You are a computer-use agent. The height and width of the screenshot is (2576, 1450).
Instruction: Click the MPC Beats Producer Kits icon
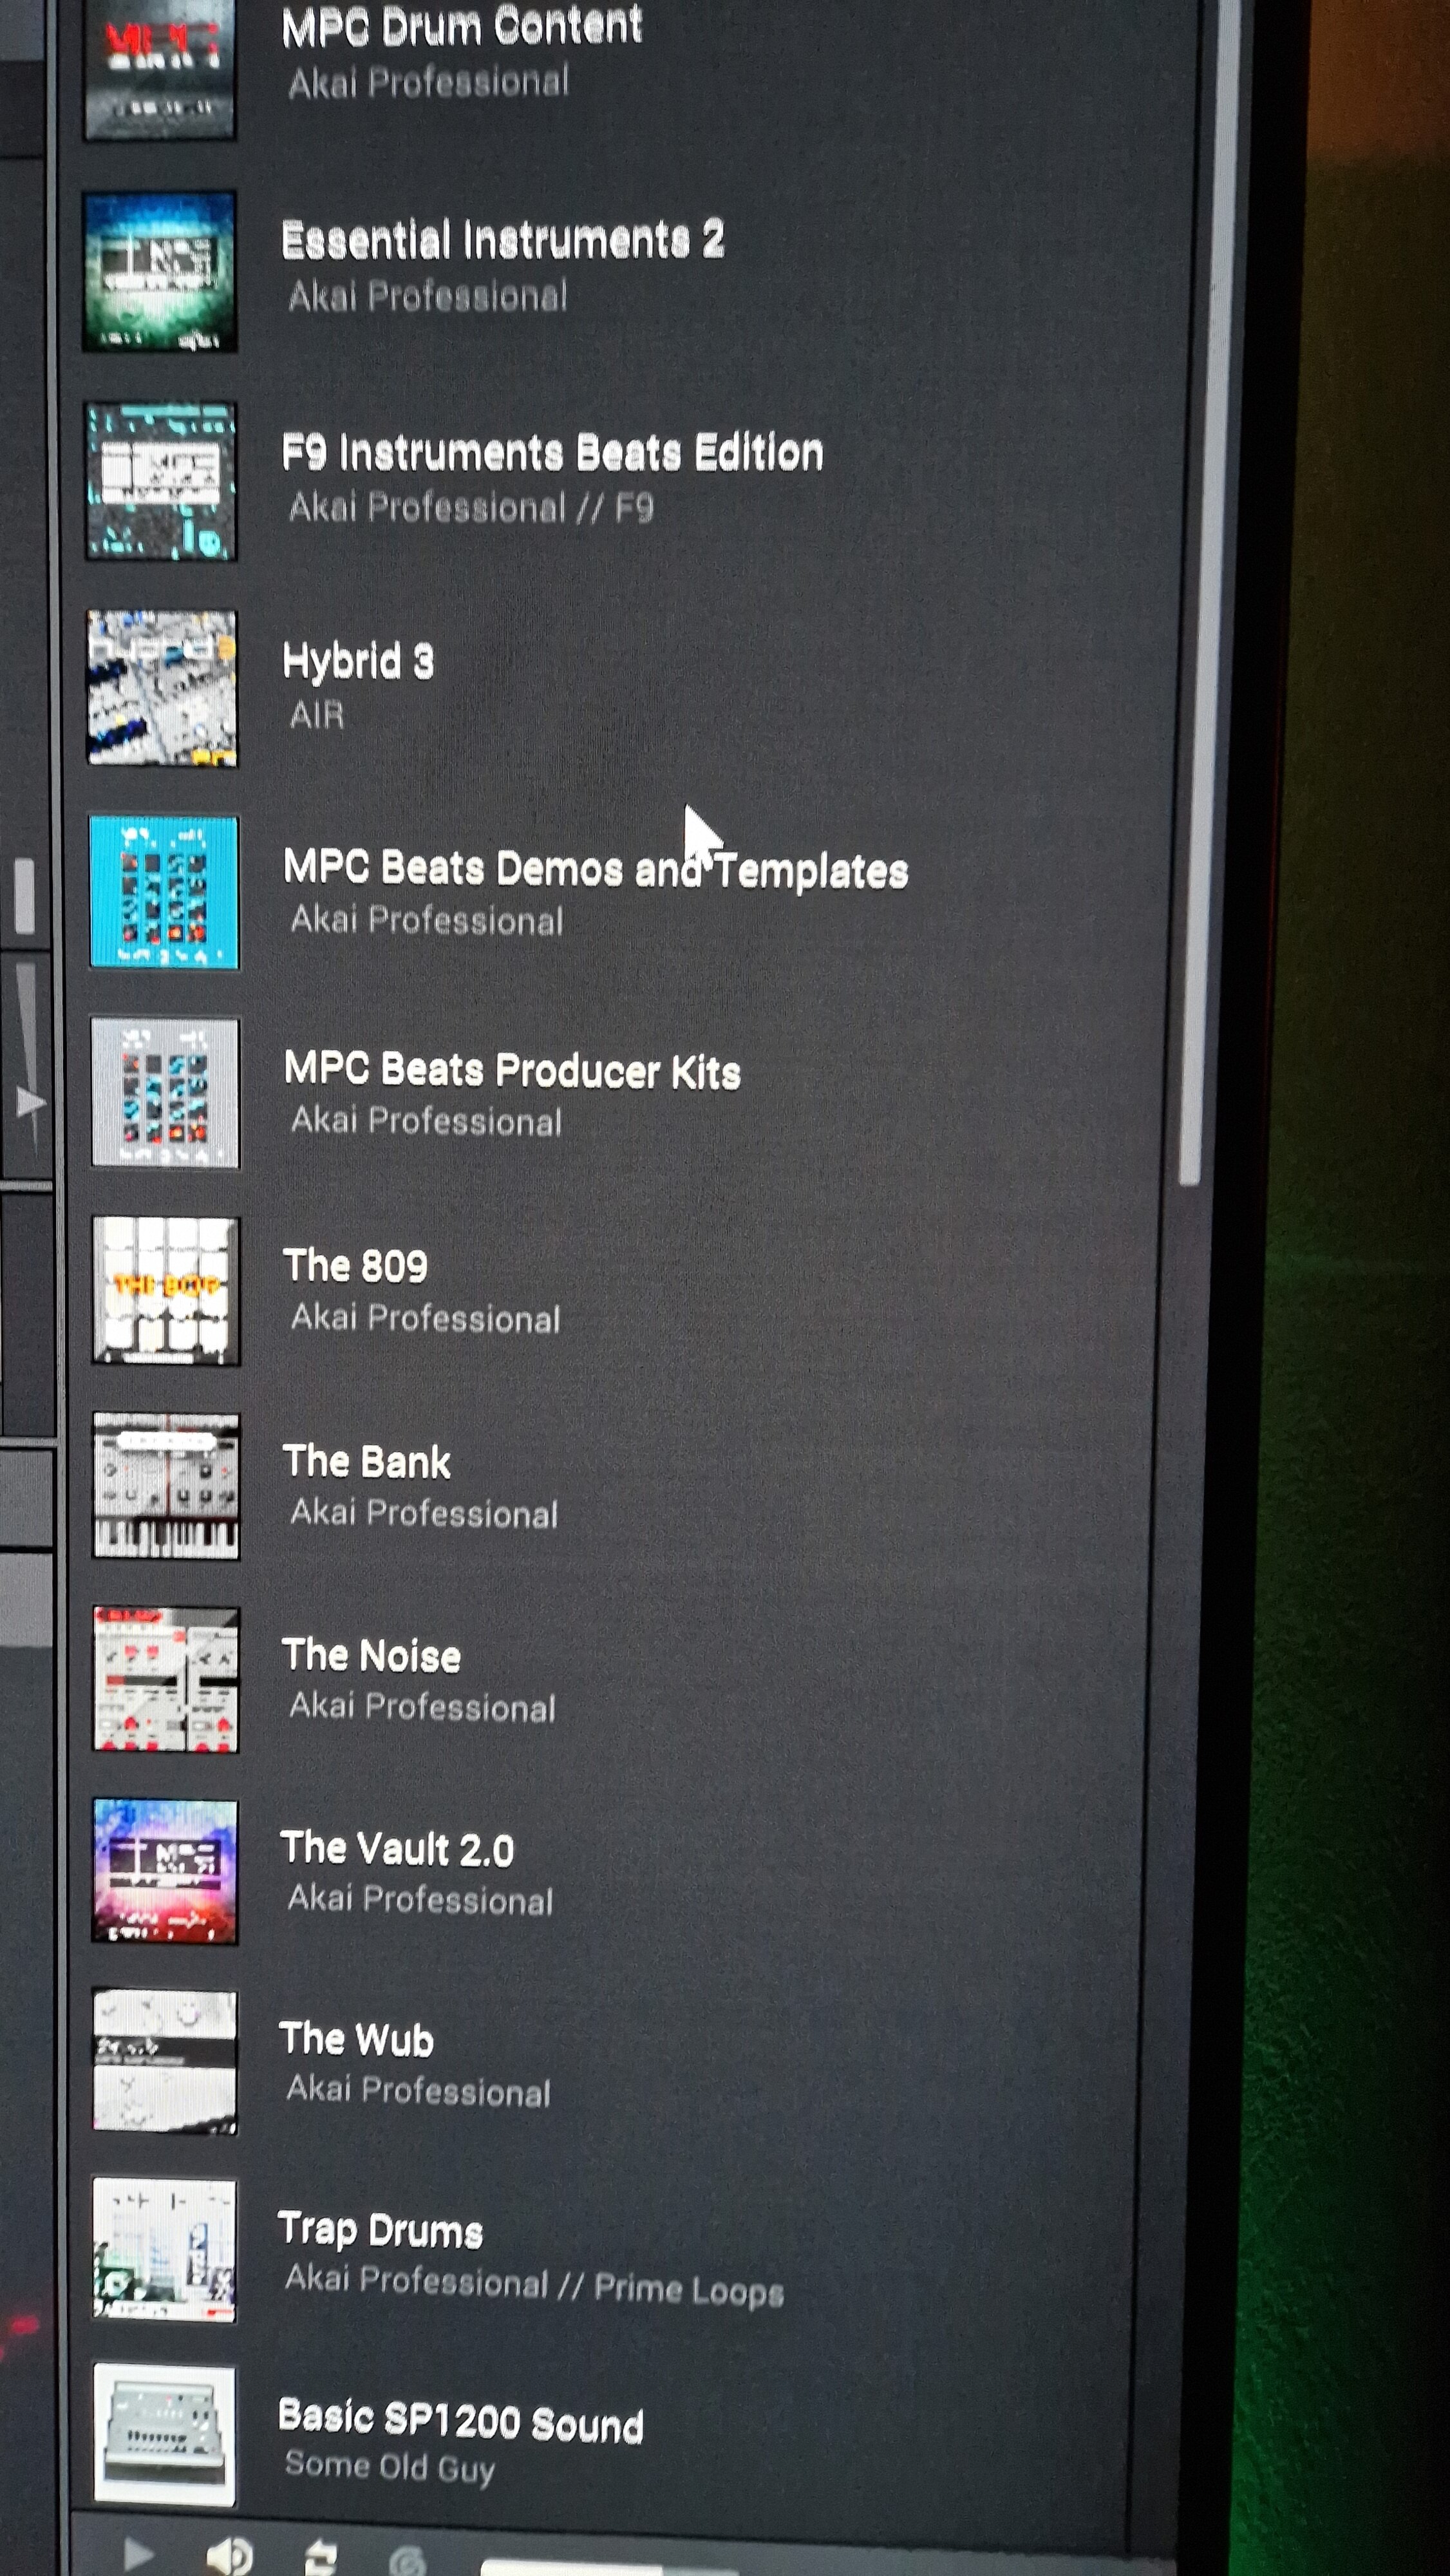pos(165,1092)
